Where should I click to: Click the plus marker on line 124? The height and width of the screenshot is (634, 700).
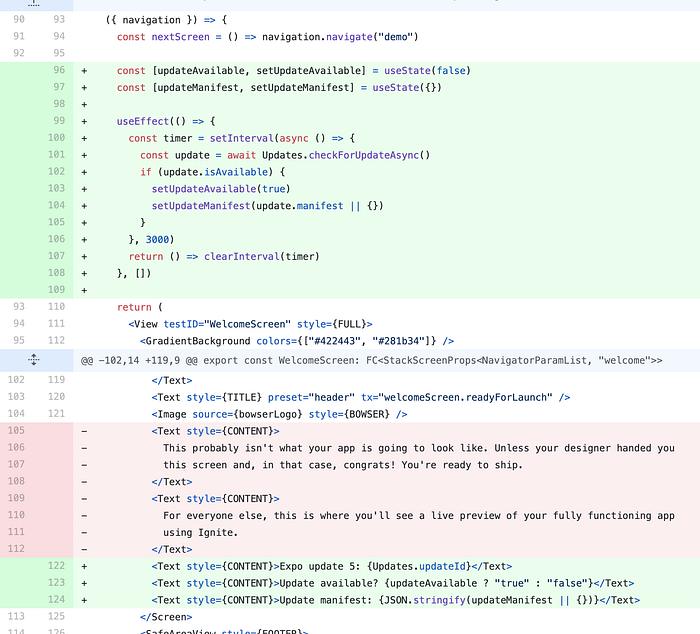click(84, 601)
